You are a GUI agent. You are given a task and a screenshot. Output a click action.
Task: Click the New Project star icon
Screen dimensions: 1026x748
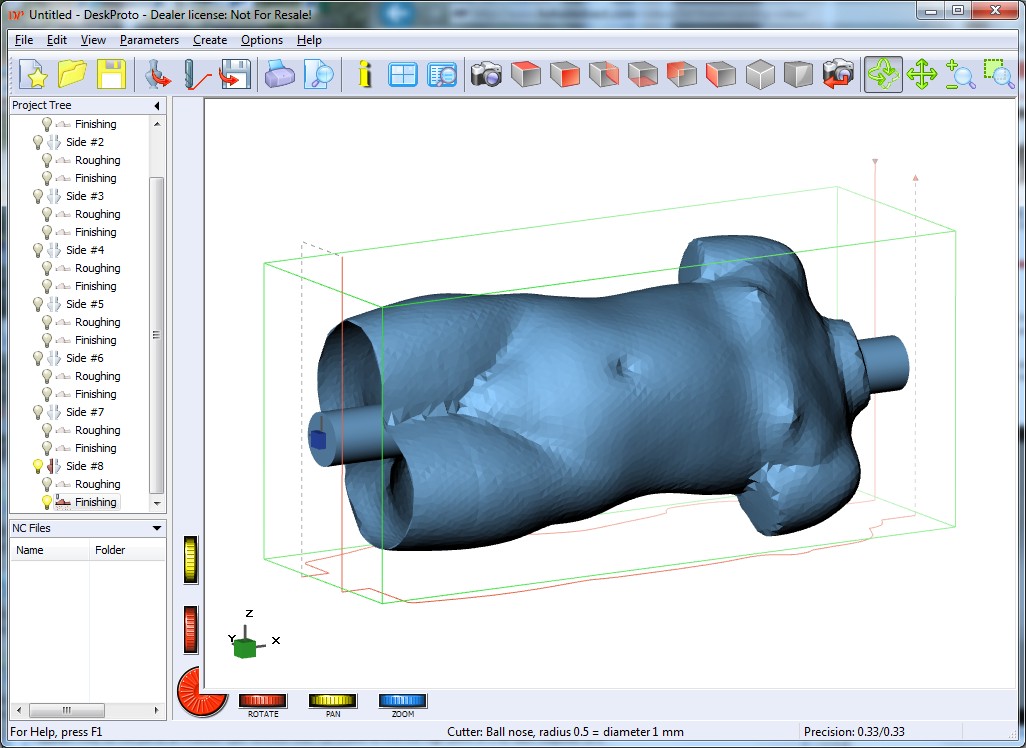tap(35, 75)
